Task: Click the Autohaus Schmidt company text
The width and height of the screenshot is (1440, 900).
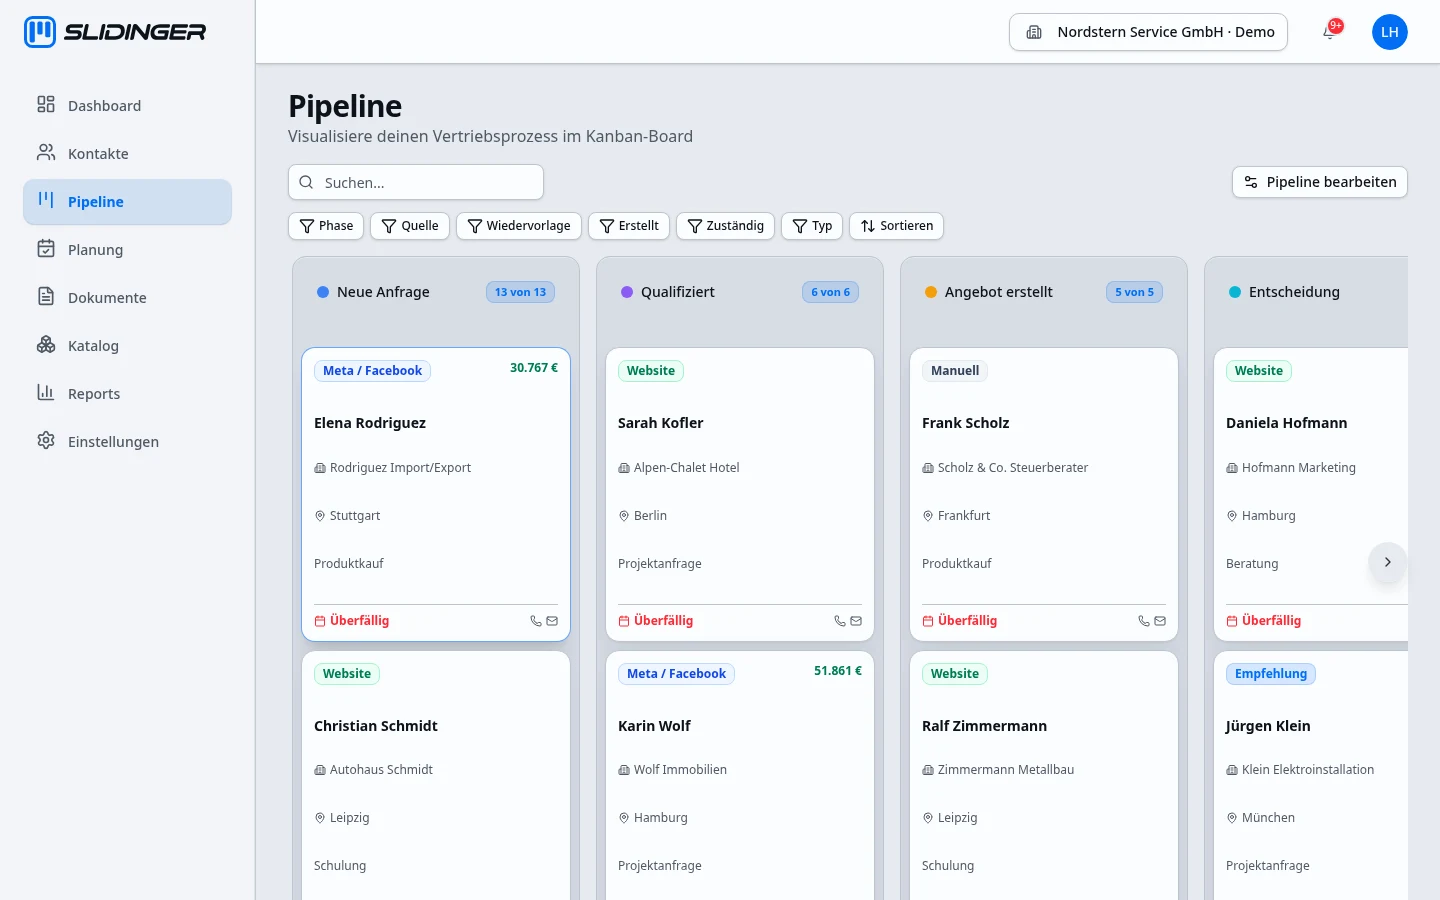Action: [x=381, y=770]
